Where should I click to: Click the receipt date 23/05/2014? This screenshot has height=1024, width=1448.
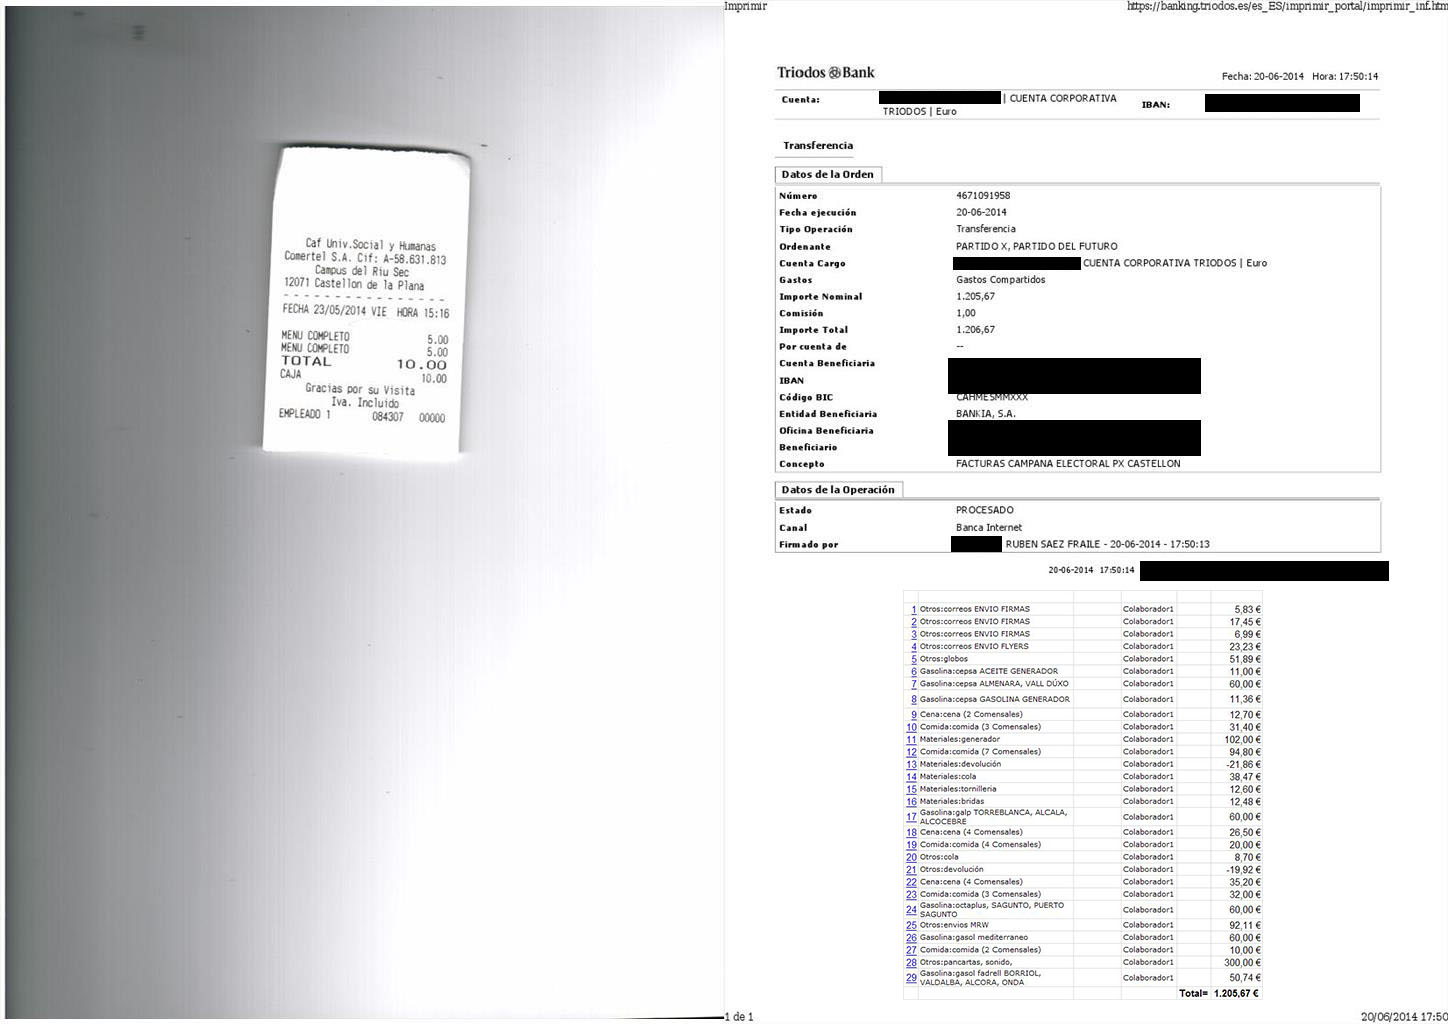[x=340, y=311]
